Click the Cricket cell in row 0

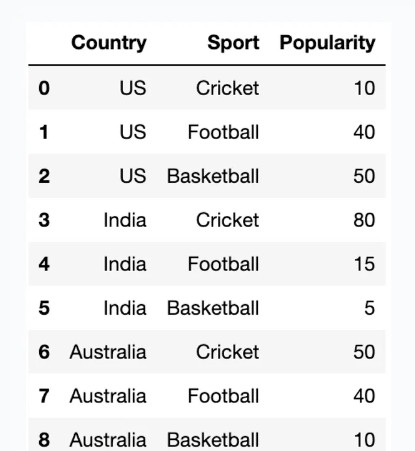[228, 88]
